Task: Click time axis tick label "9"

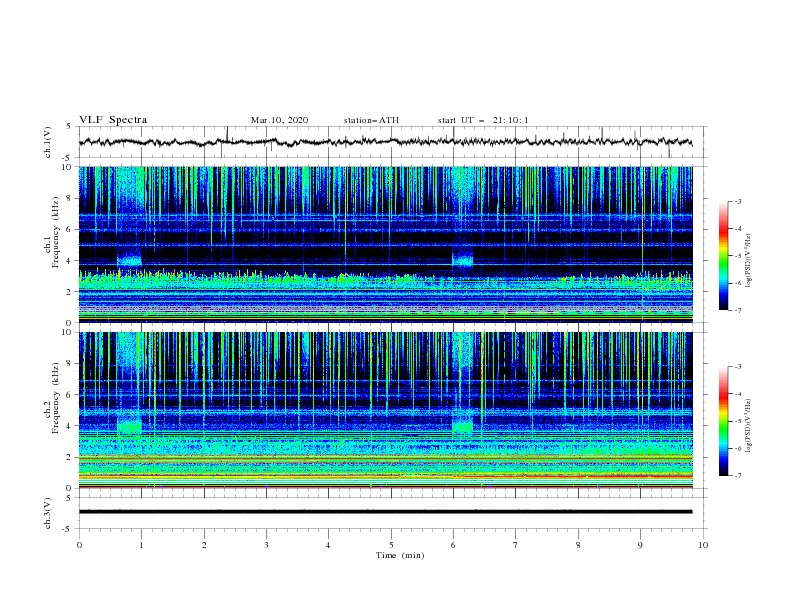Action: [640, 545]
